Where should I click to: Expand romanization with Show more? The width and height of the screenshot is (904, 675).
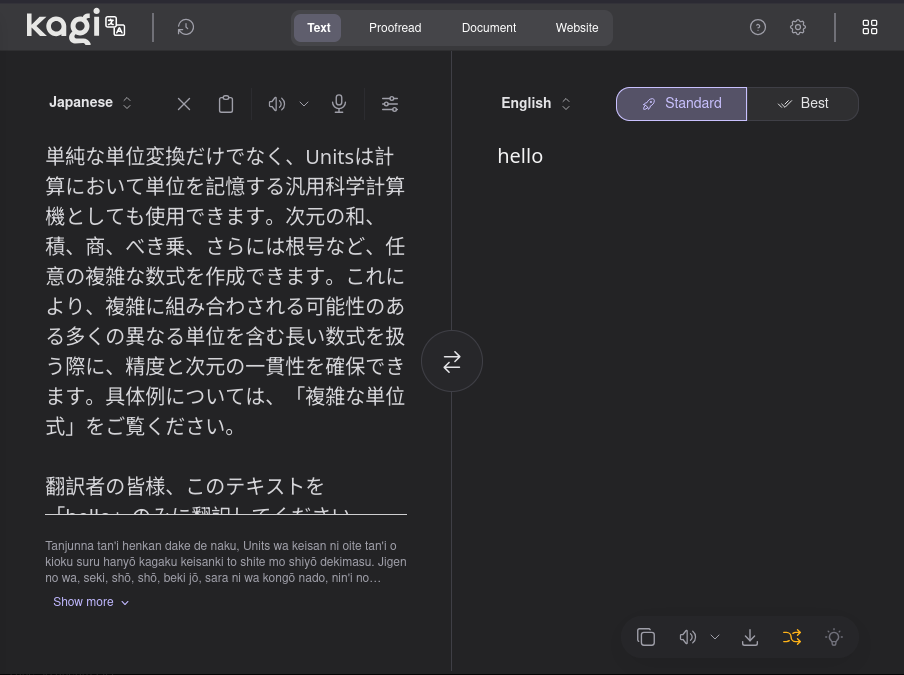[x=91, y=602]
